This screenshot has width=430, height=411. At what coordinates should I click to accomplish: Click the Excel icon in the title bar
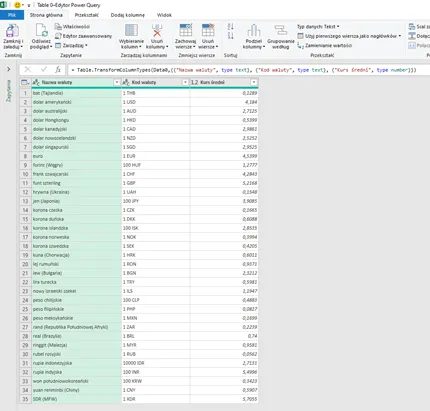(x=4, y=5)
